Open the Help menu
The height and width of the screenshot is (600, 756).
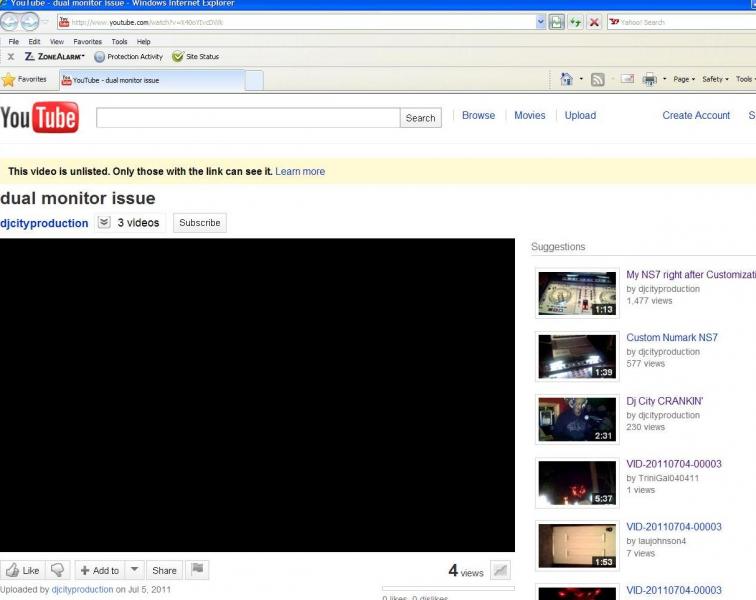tap(144, 41)
